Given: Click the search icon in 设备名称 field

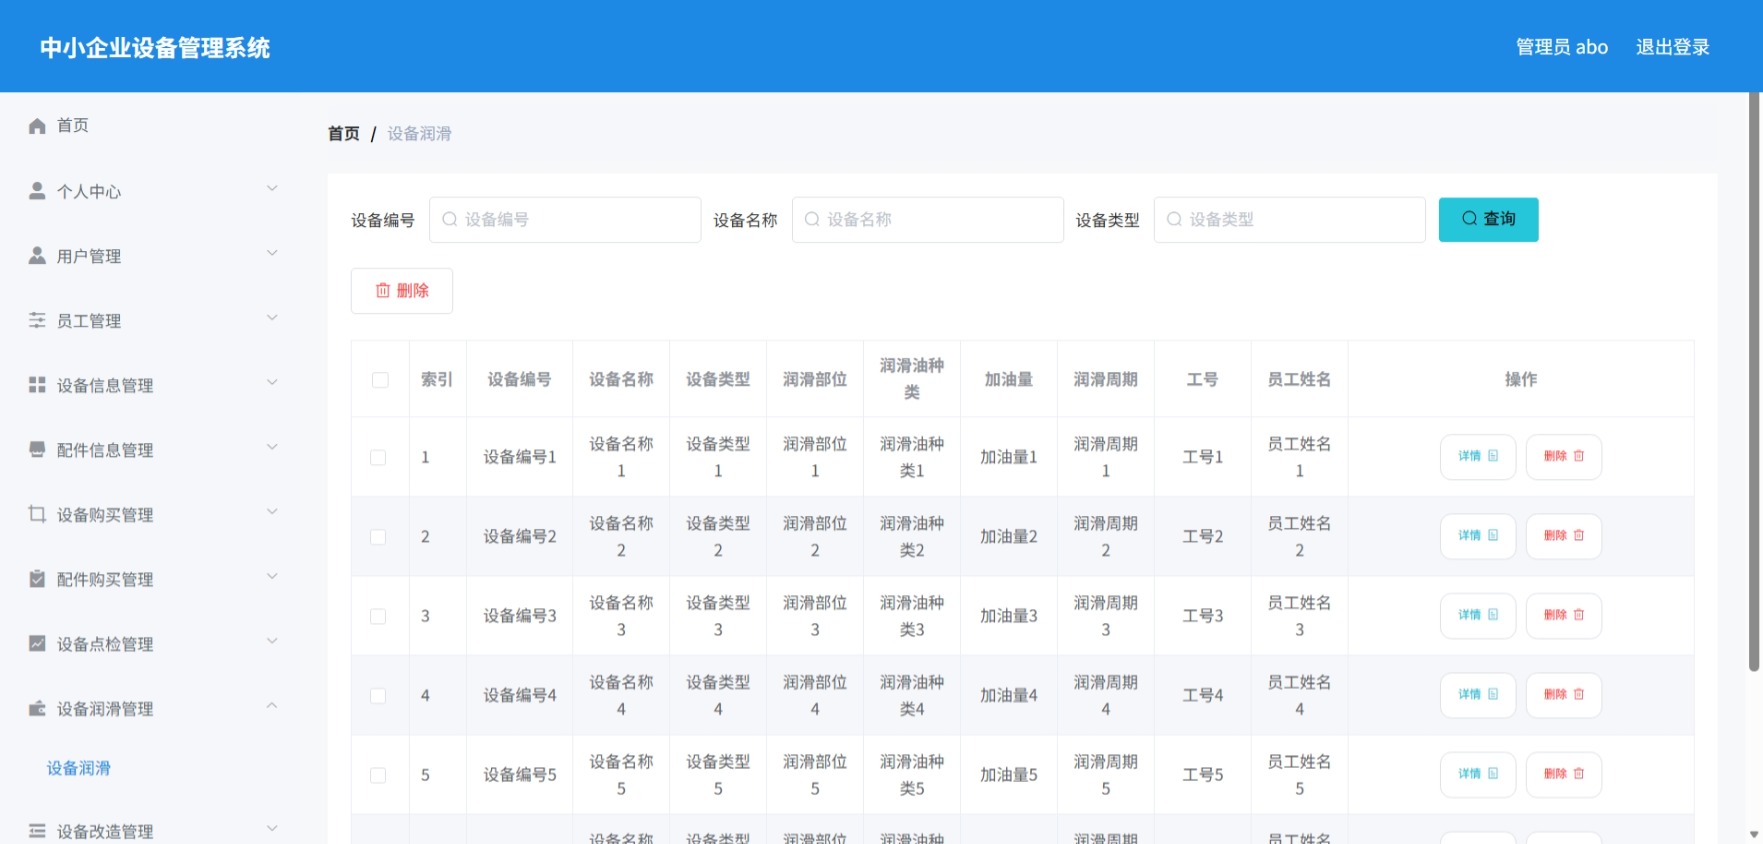Looking at the screenshot, I should point(812,219).
